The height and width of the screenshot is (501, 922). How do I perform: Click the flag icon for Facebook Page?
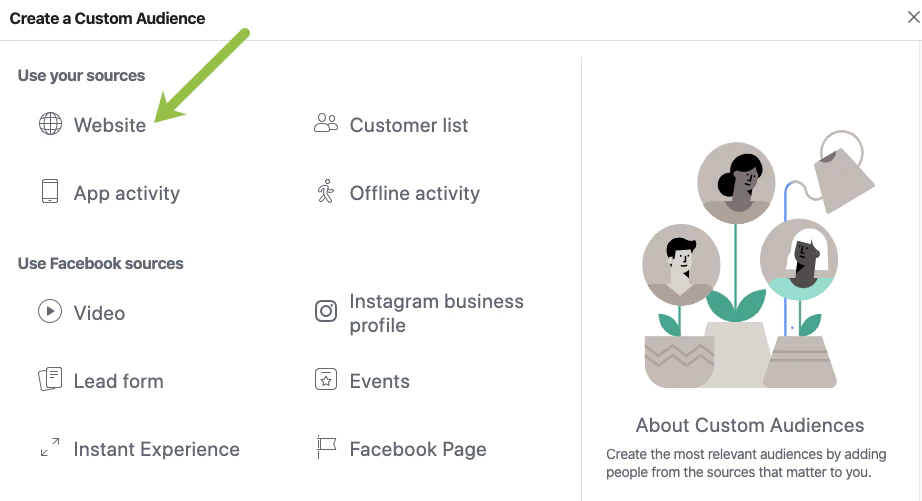pos(326,448)
